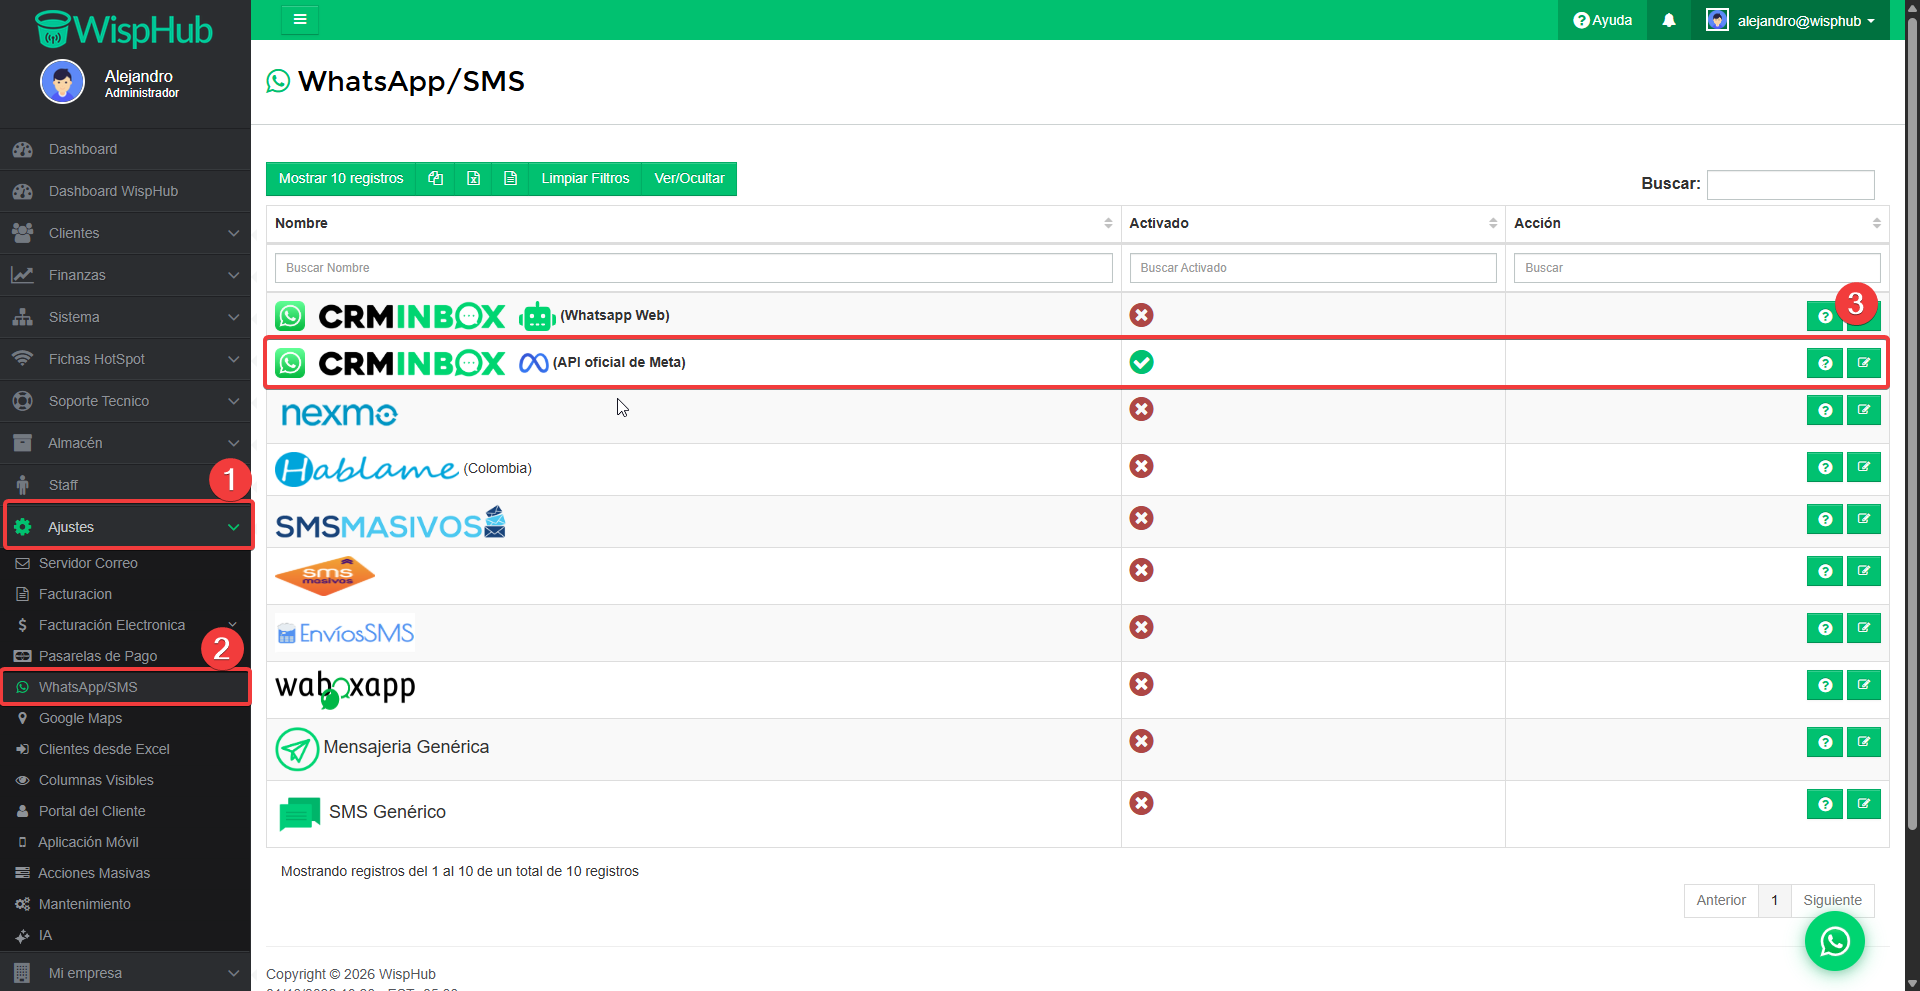This screenshot has width=1920, height=991.
Task: Open help for API oficial de Meta row
Action: 1825,363
